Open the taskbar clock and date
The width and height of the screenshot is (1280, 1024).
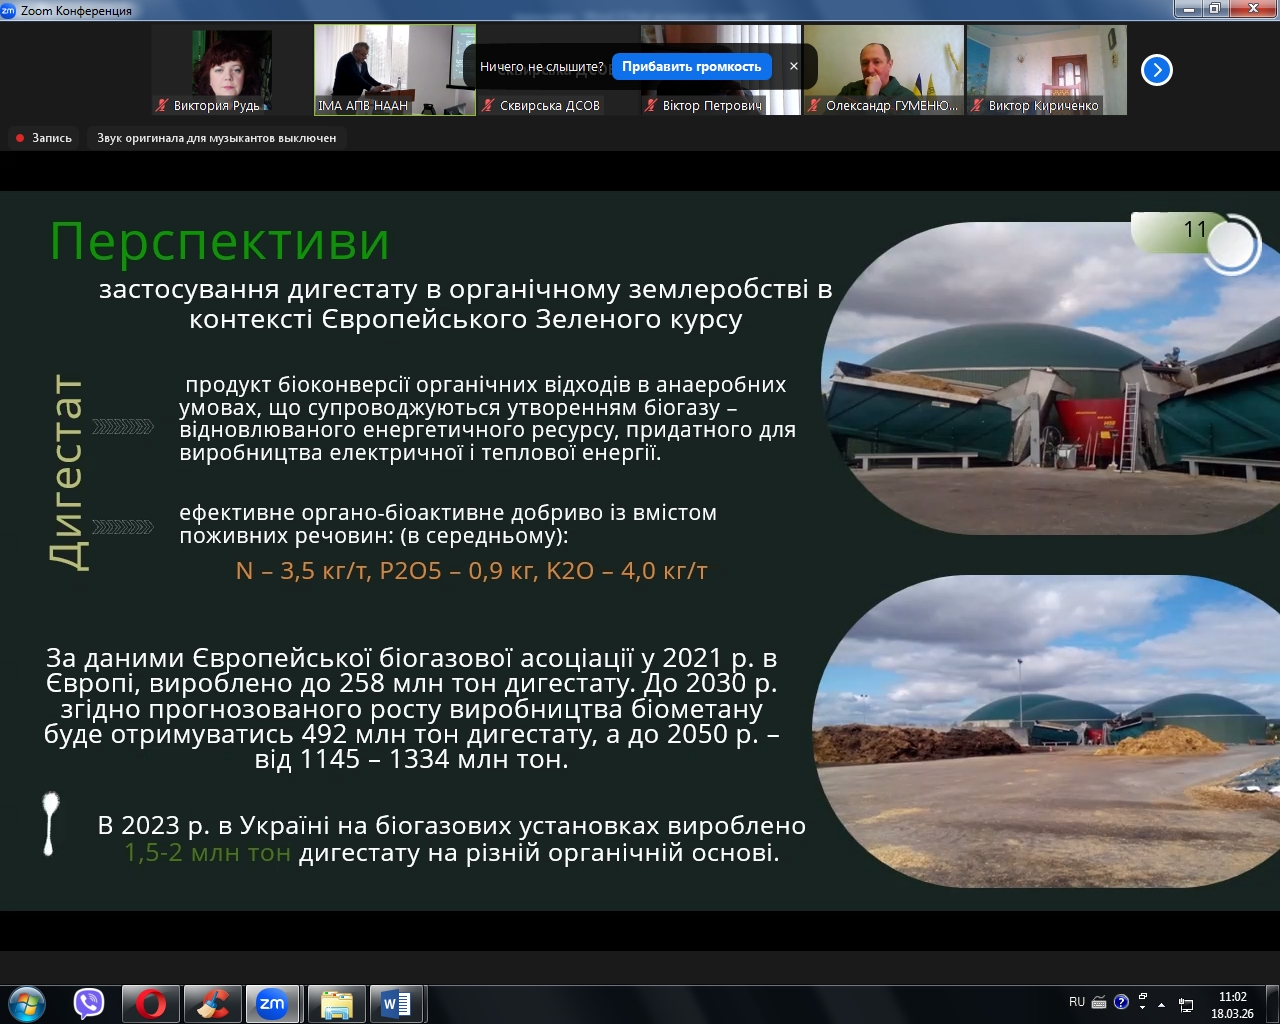(x=1232, y=1005)
